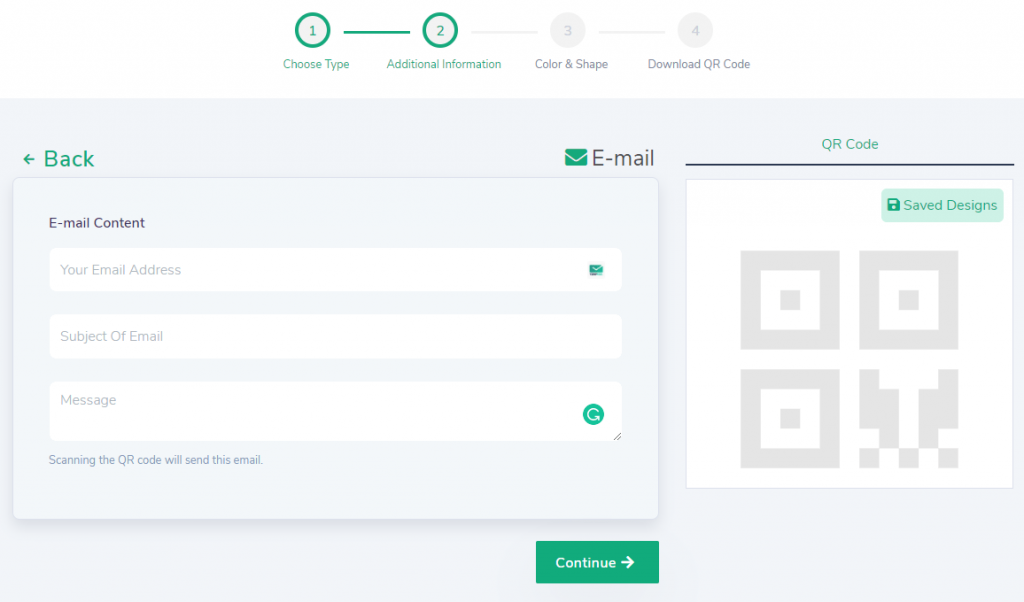Click the 'Scanning the QR code will send this email.' note
Viewport: 1024px width, 602px height.
tap(155, 460)
